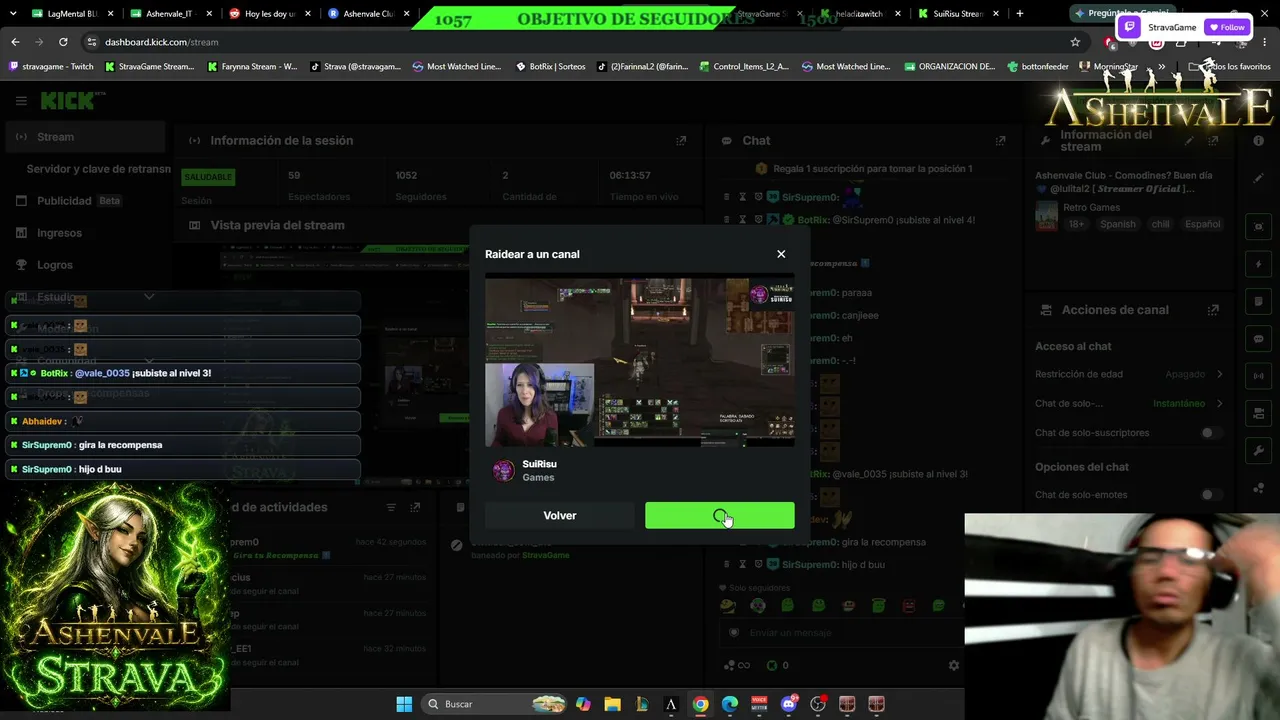Screen dimensions: 1280x720
Task: Open SuiRisu stream preview thumbnail
Action: tap(640, 362)
